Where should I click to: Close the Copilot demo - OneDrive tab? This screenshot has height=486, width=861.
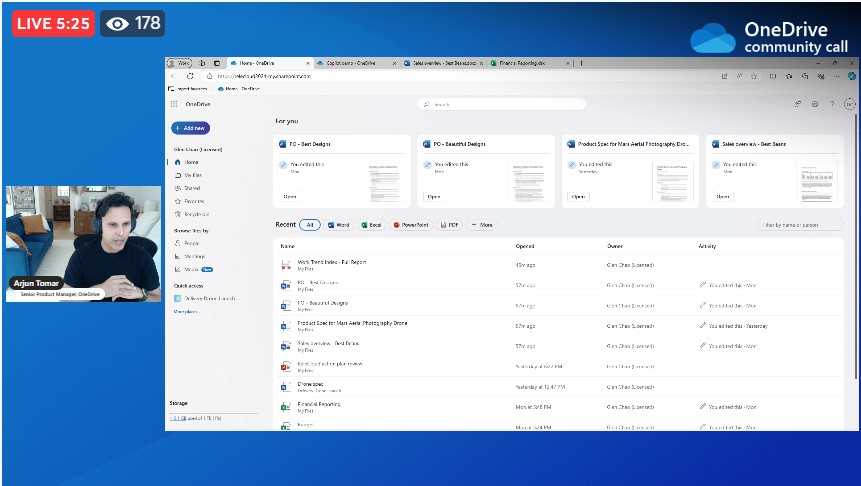point(394,63)
